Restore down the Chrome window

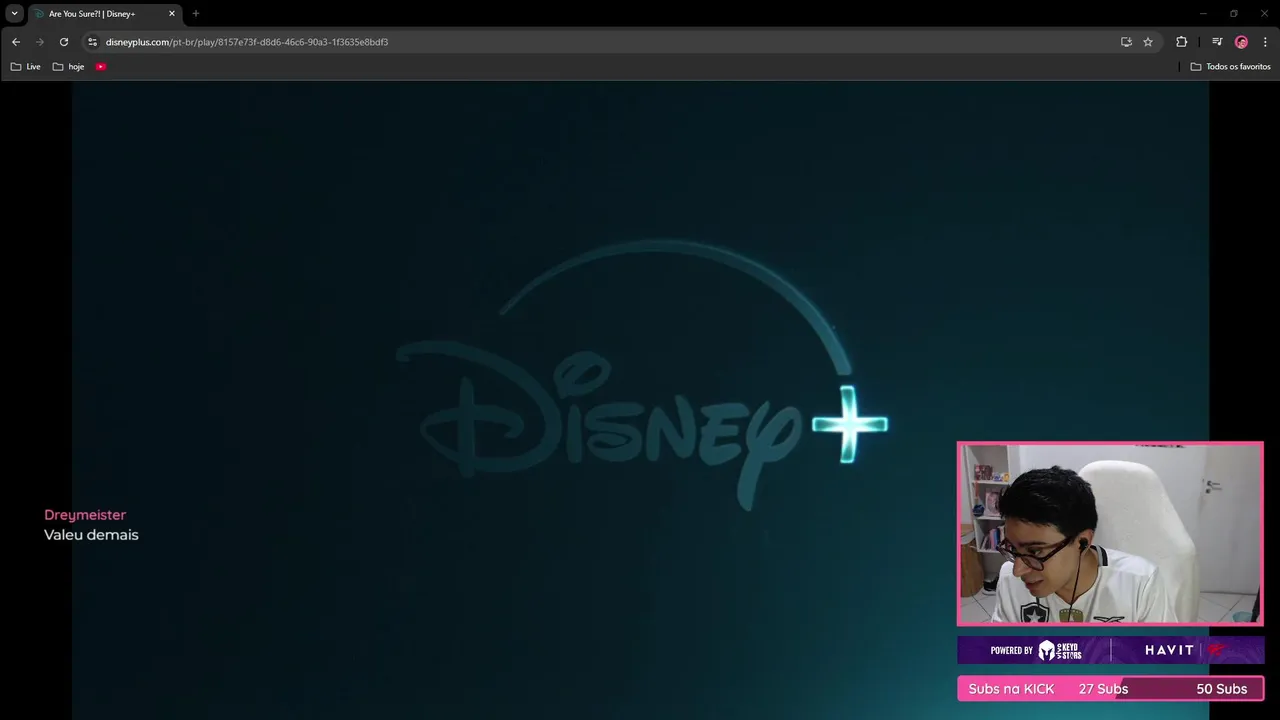point(1234,13)
